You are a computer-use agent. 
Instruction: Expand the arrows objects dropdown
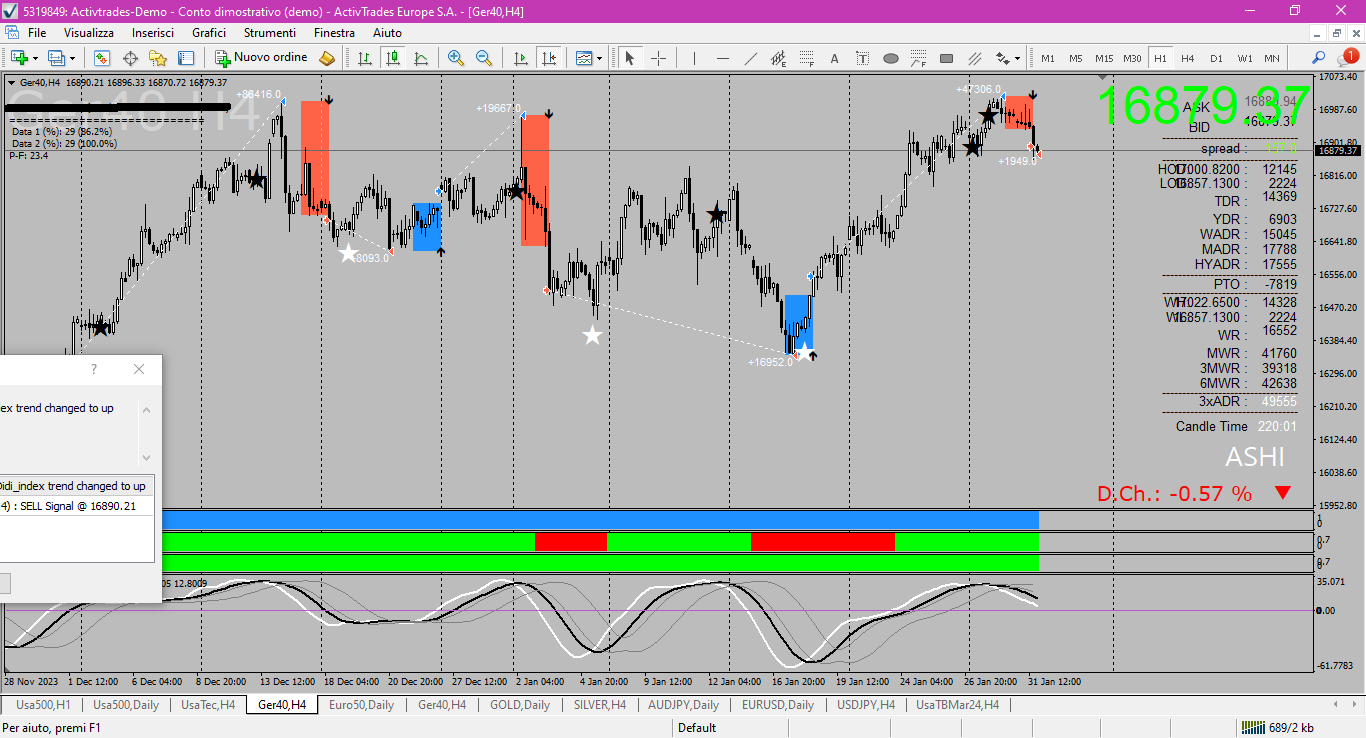[1017, 58]
